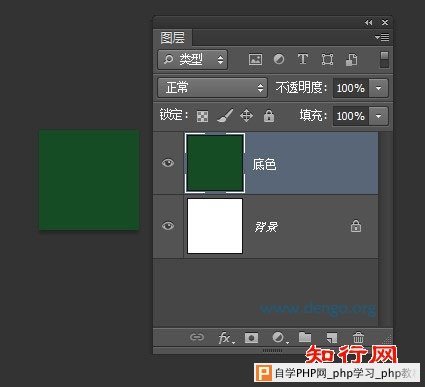Open the fx layer style menu
The width and height of the screenshot is (425, 387).
226,338
